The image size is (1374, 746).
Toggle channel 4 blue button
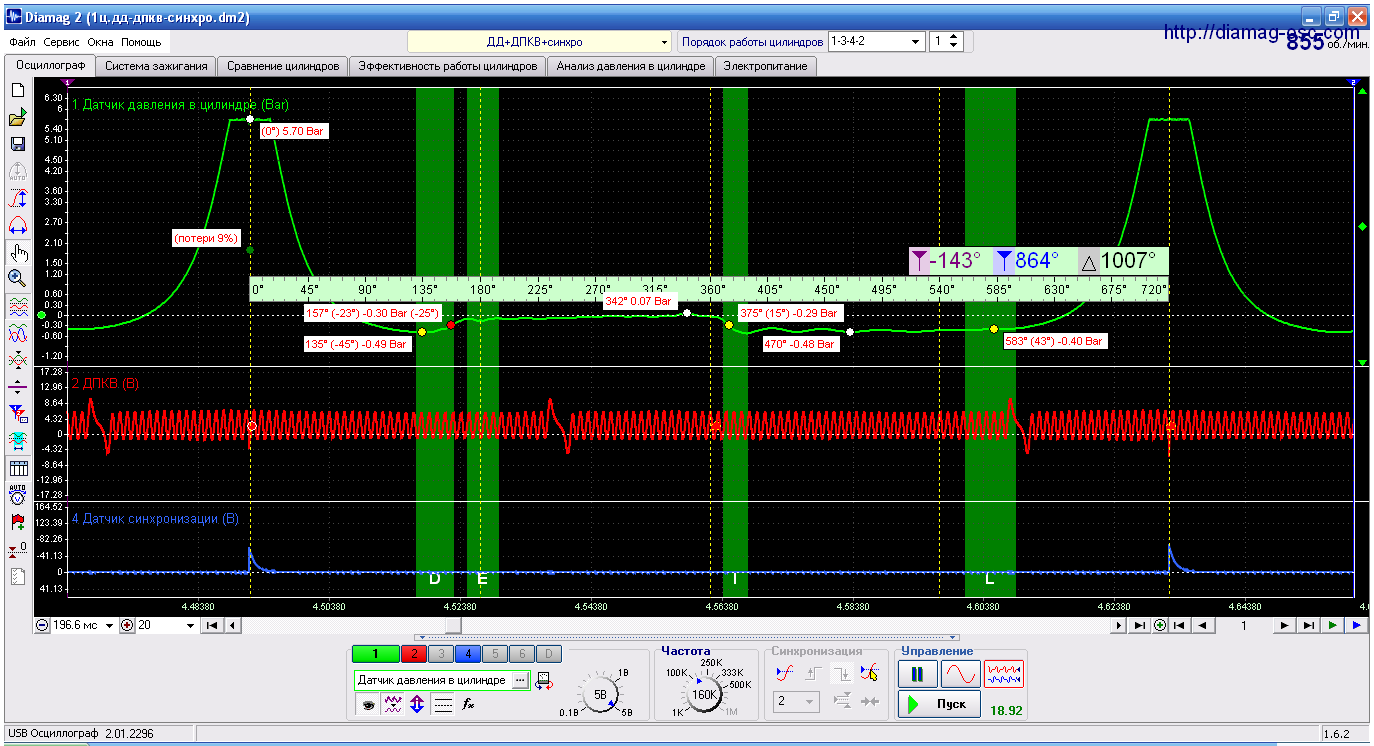tap(467, 654)
